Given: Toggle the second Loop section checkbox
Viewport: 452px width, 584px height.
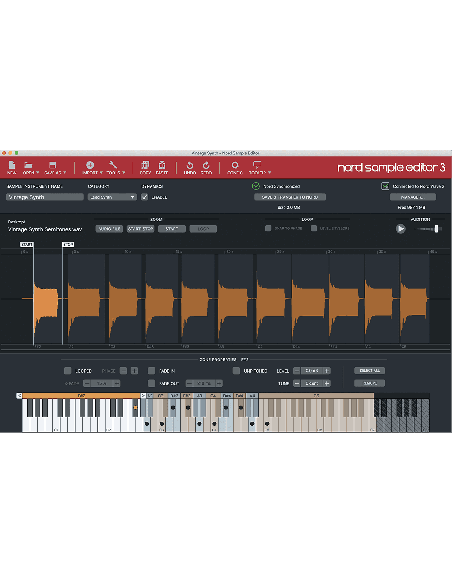Looking at the screenshot, I should coord(314,228).
